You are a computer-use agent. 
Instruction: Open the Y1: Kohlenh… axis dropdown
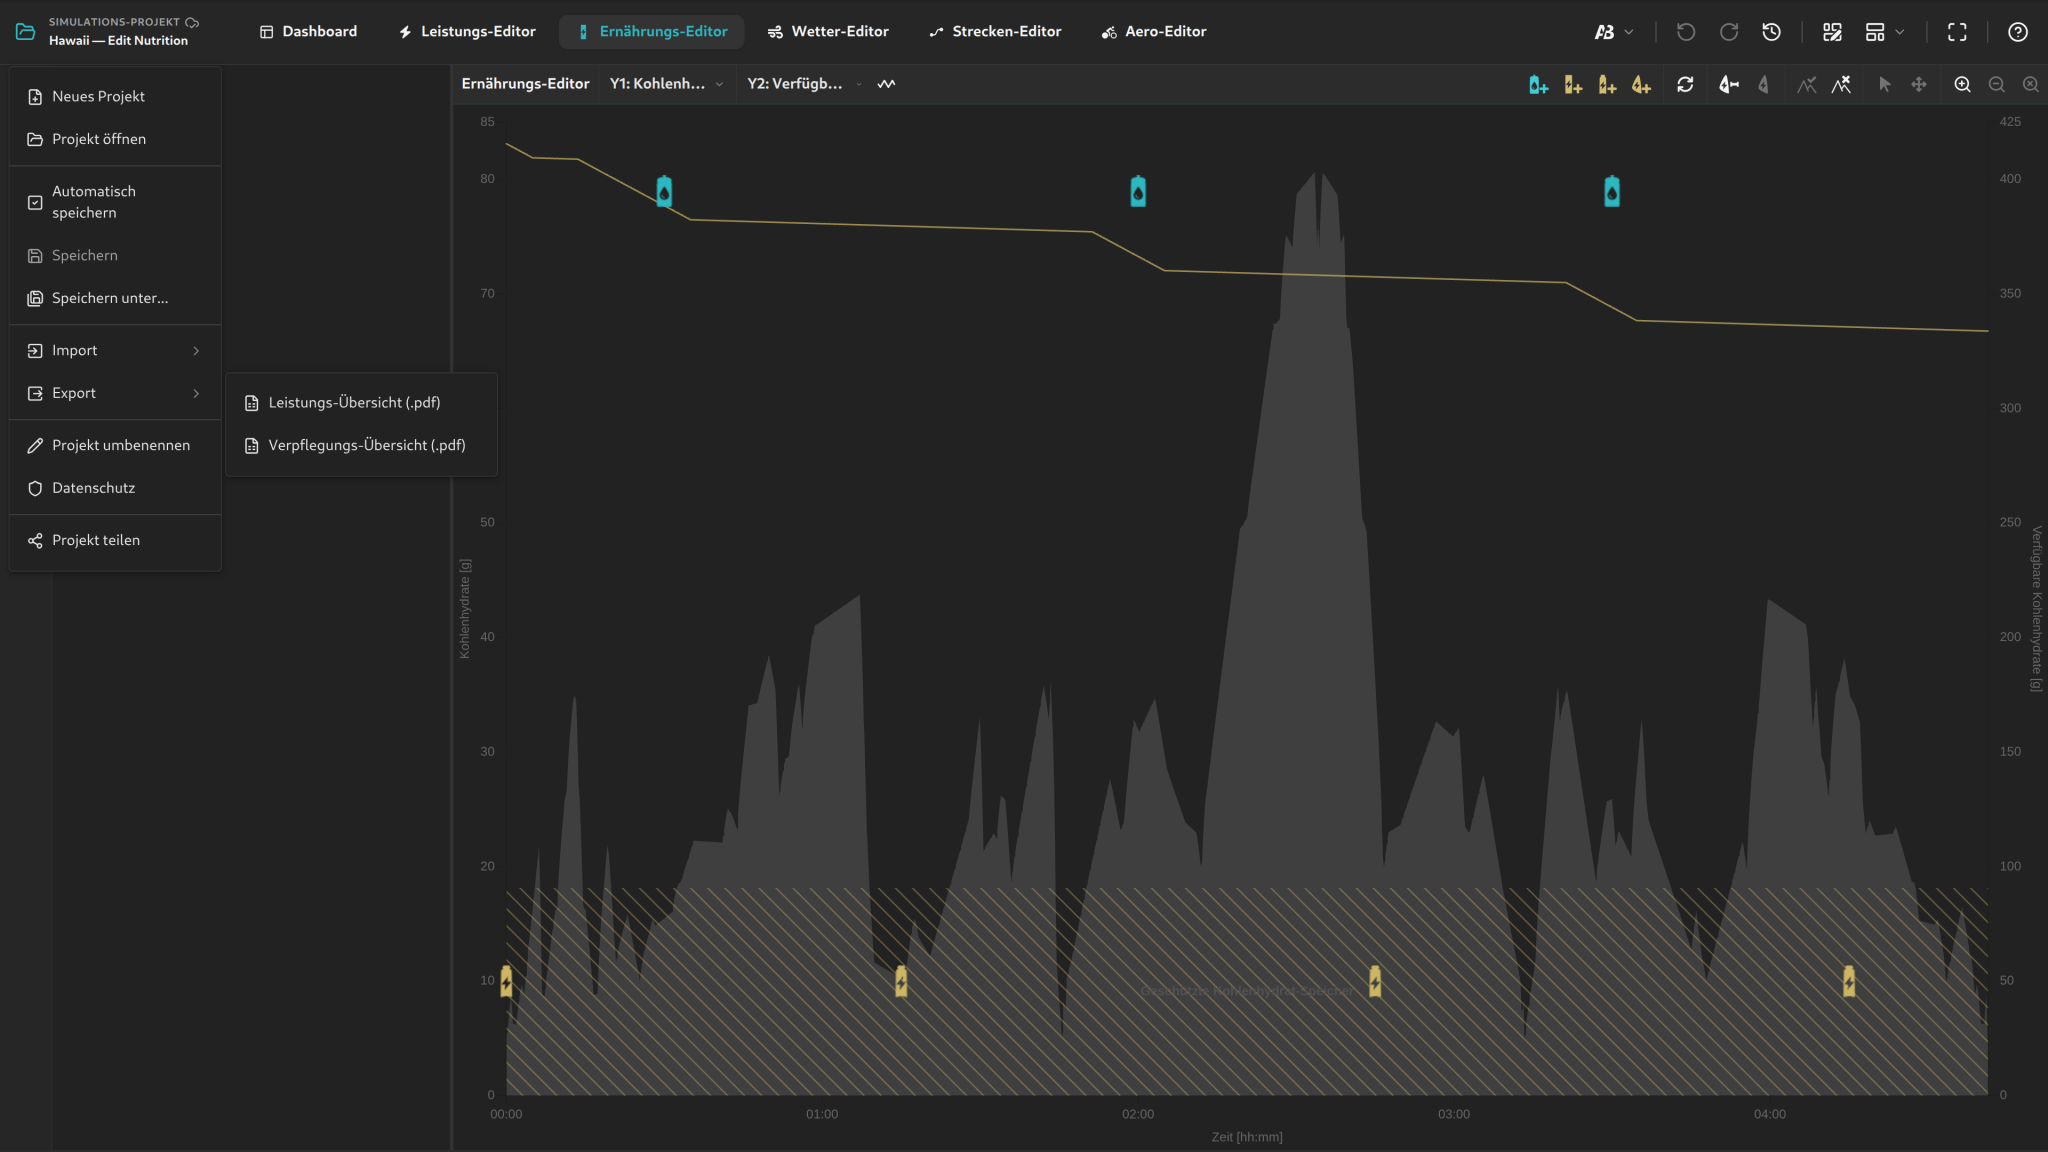666,84
